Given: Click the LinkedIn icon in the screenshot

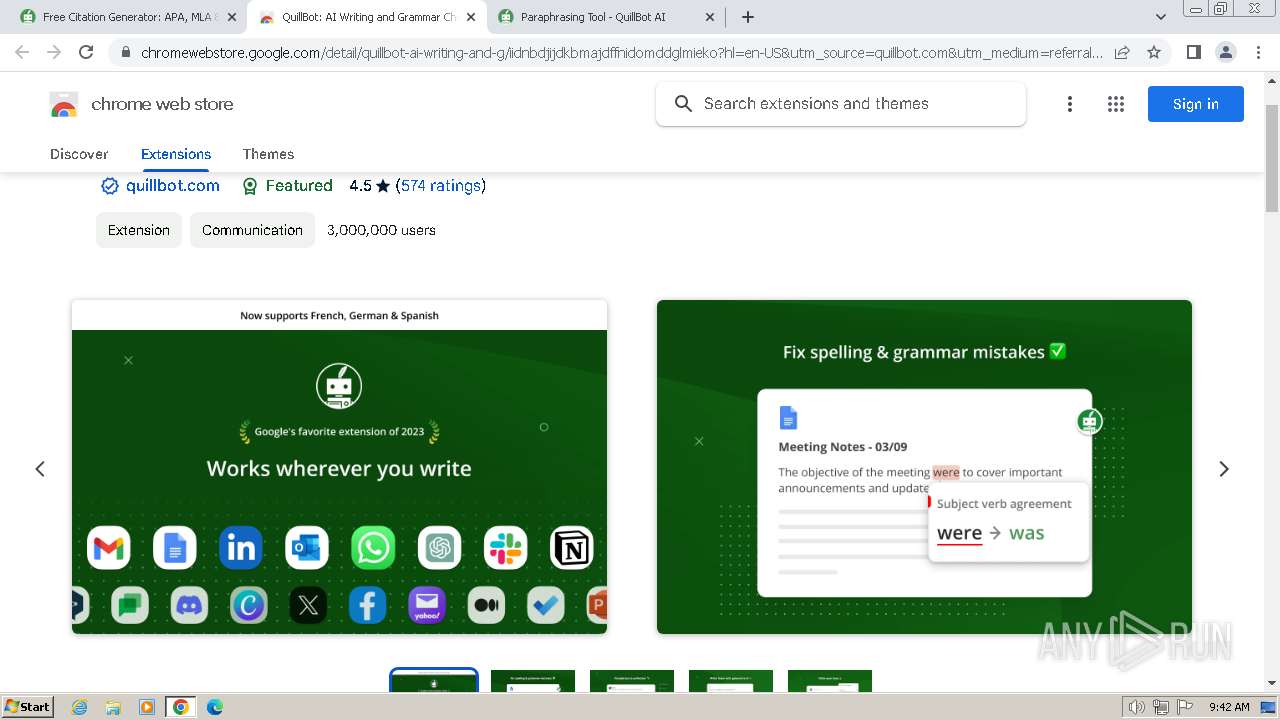Looking at the screenshot, I should (241, 548).
